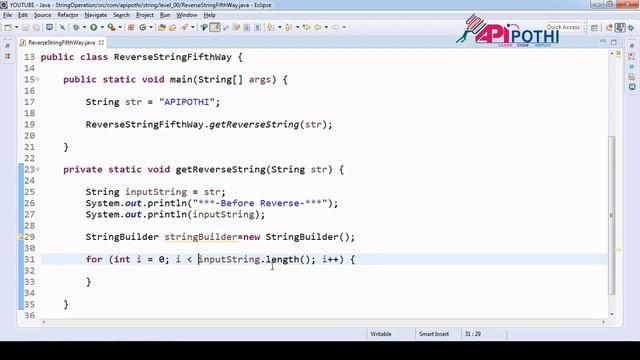Click the underlined stringBuilder variable on line 29

pos(201,237)
